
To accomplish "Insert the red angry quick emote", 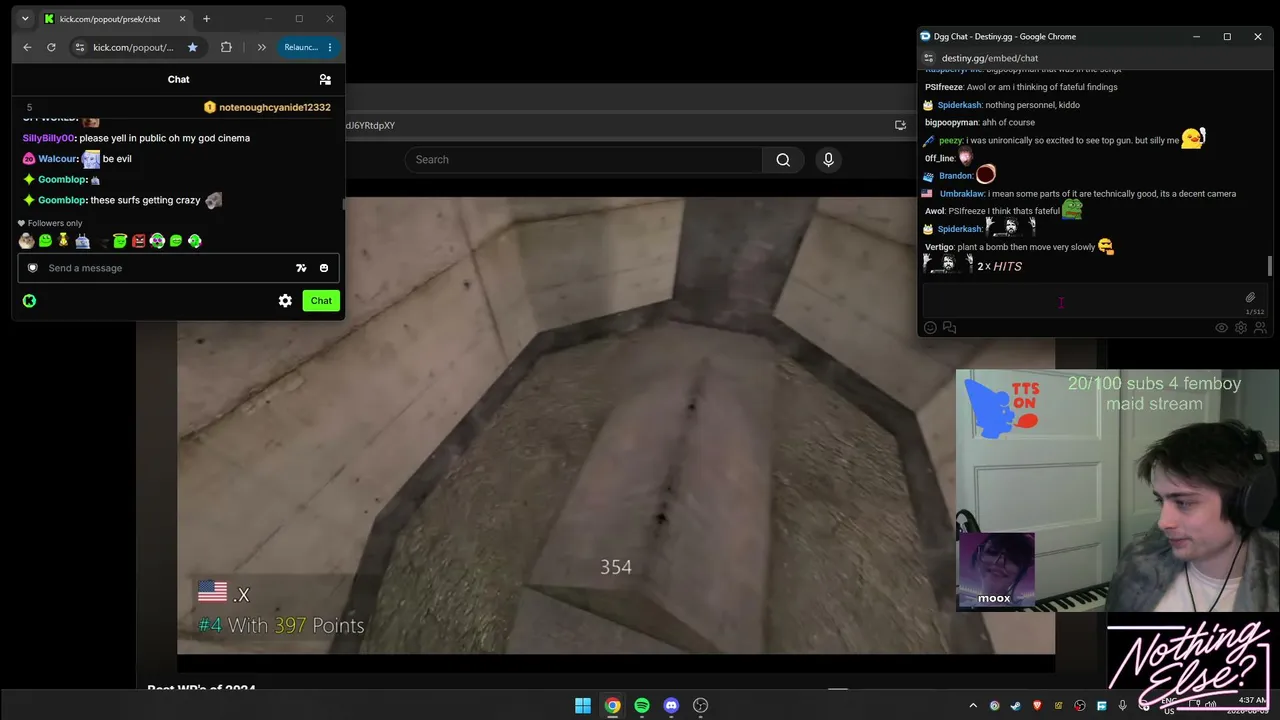I will [138, 241].
